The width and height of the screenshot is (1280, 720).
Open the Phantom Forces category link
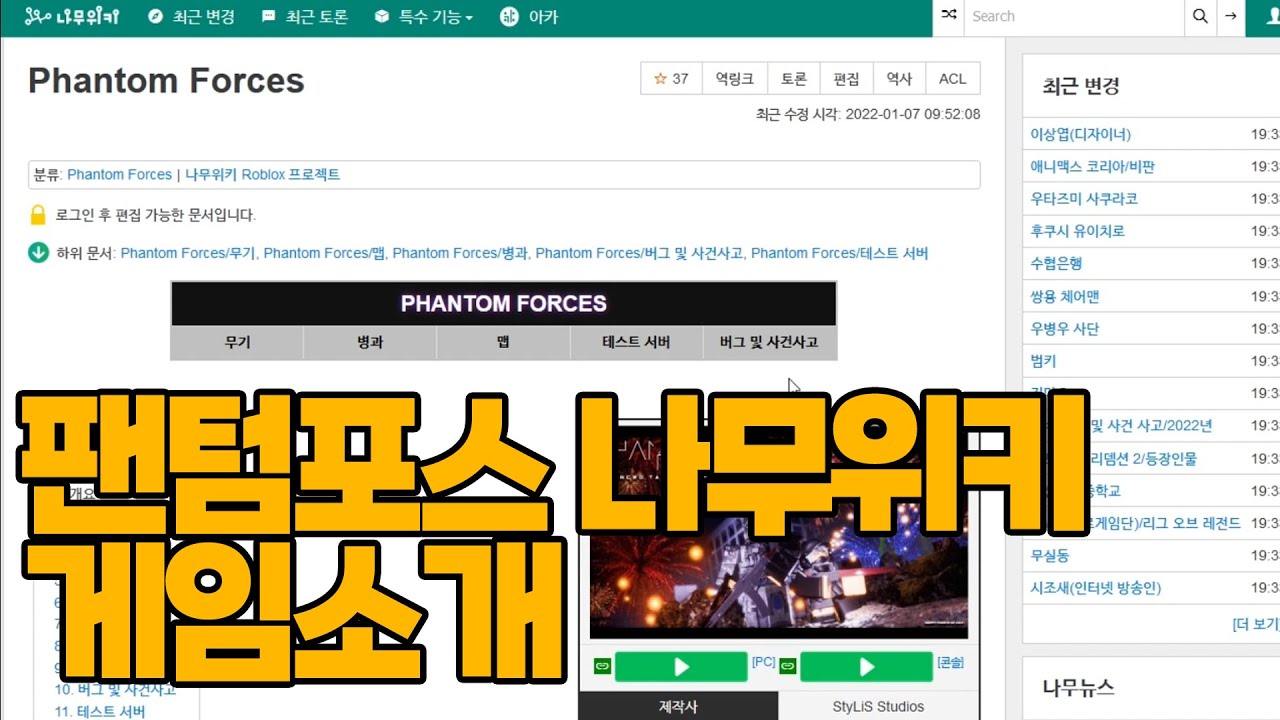click(x=120, y=175)
